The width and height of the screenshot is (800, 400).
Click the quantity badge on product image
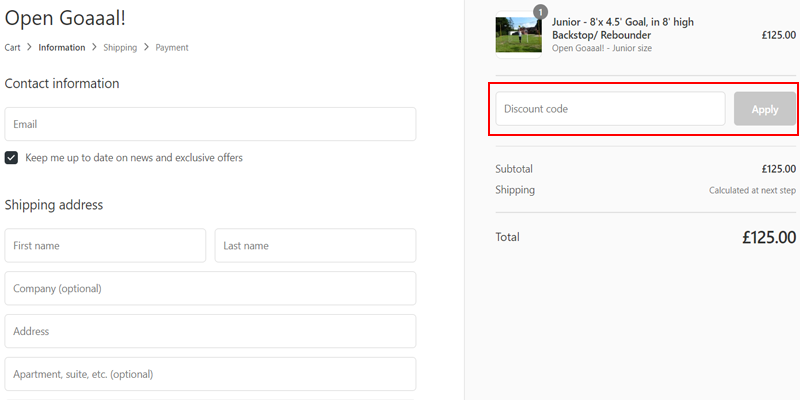tap(540, 12)
